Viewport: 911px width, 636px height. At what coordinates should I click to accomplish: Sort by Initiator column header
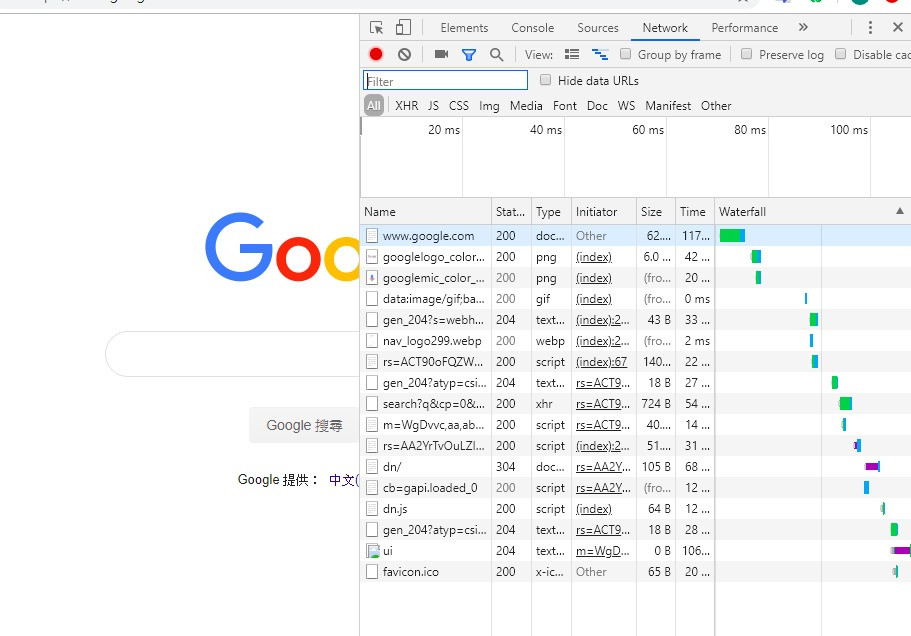point(604,211)
